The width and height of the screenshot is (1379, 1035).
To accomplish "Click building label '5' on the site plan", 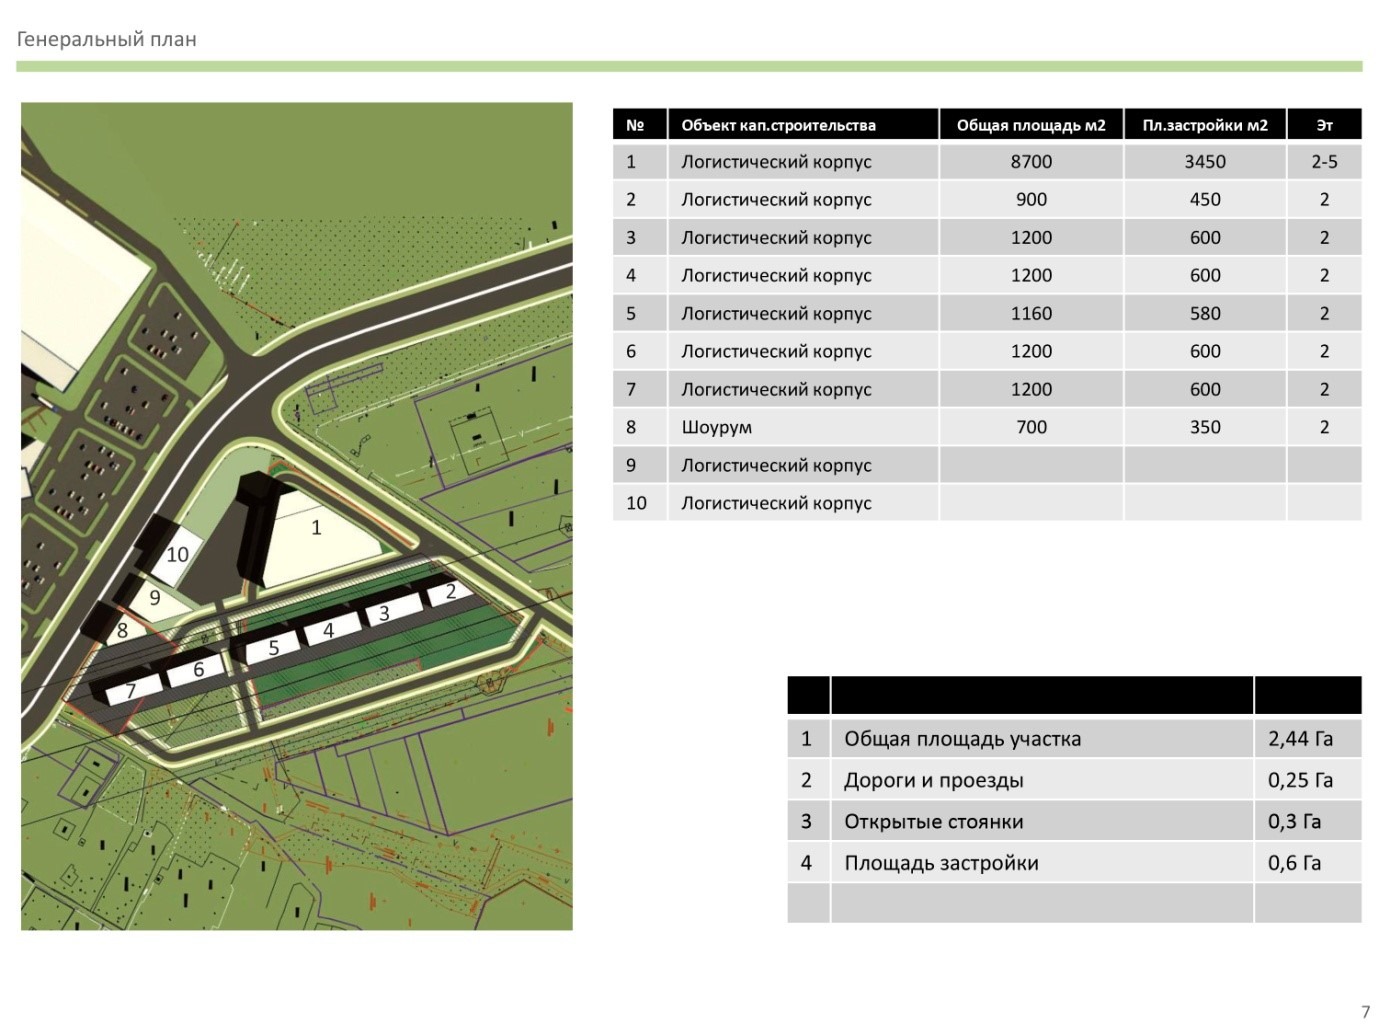I will [x=274, y=648].
